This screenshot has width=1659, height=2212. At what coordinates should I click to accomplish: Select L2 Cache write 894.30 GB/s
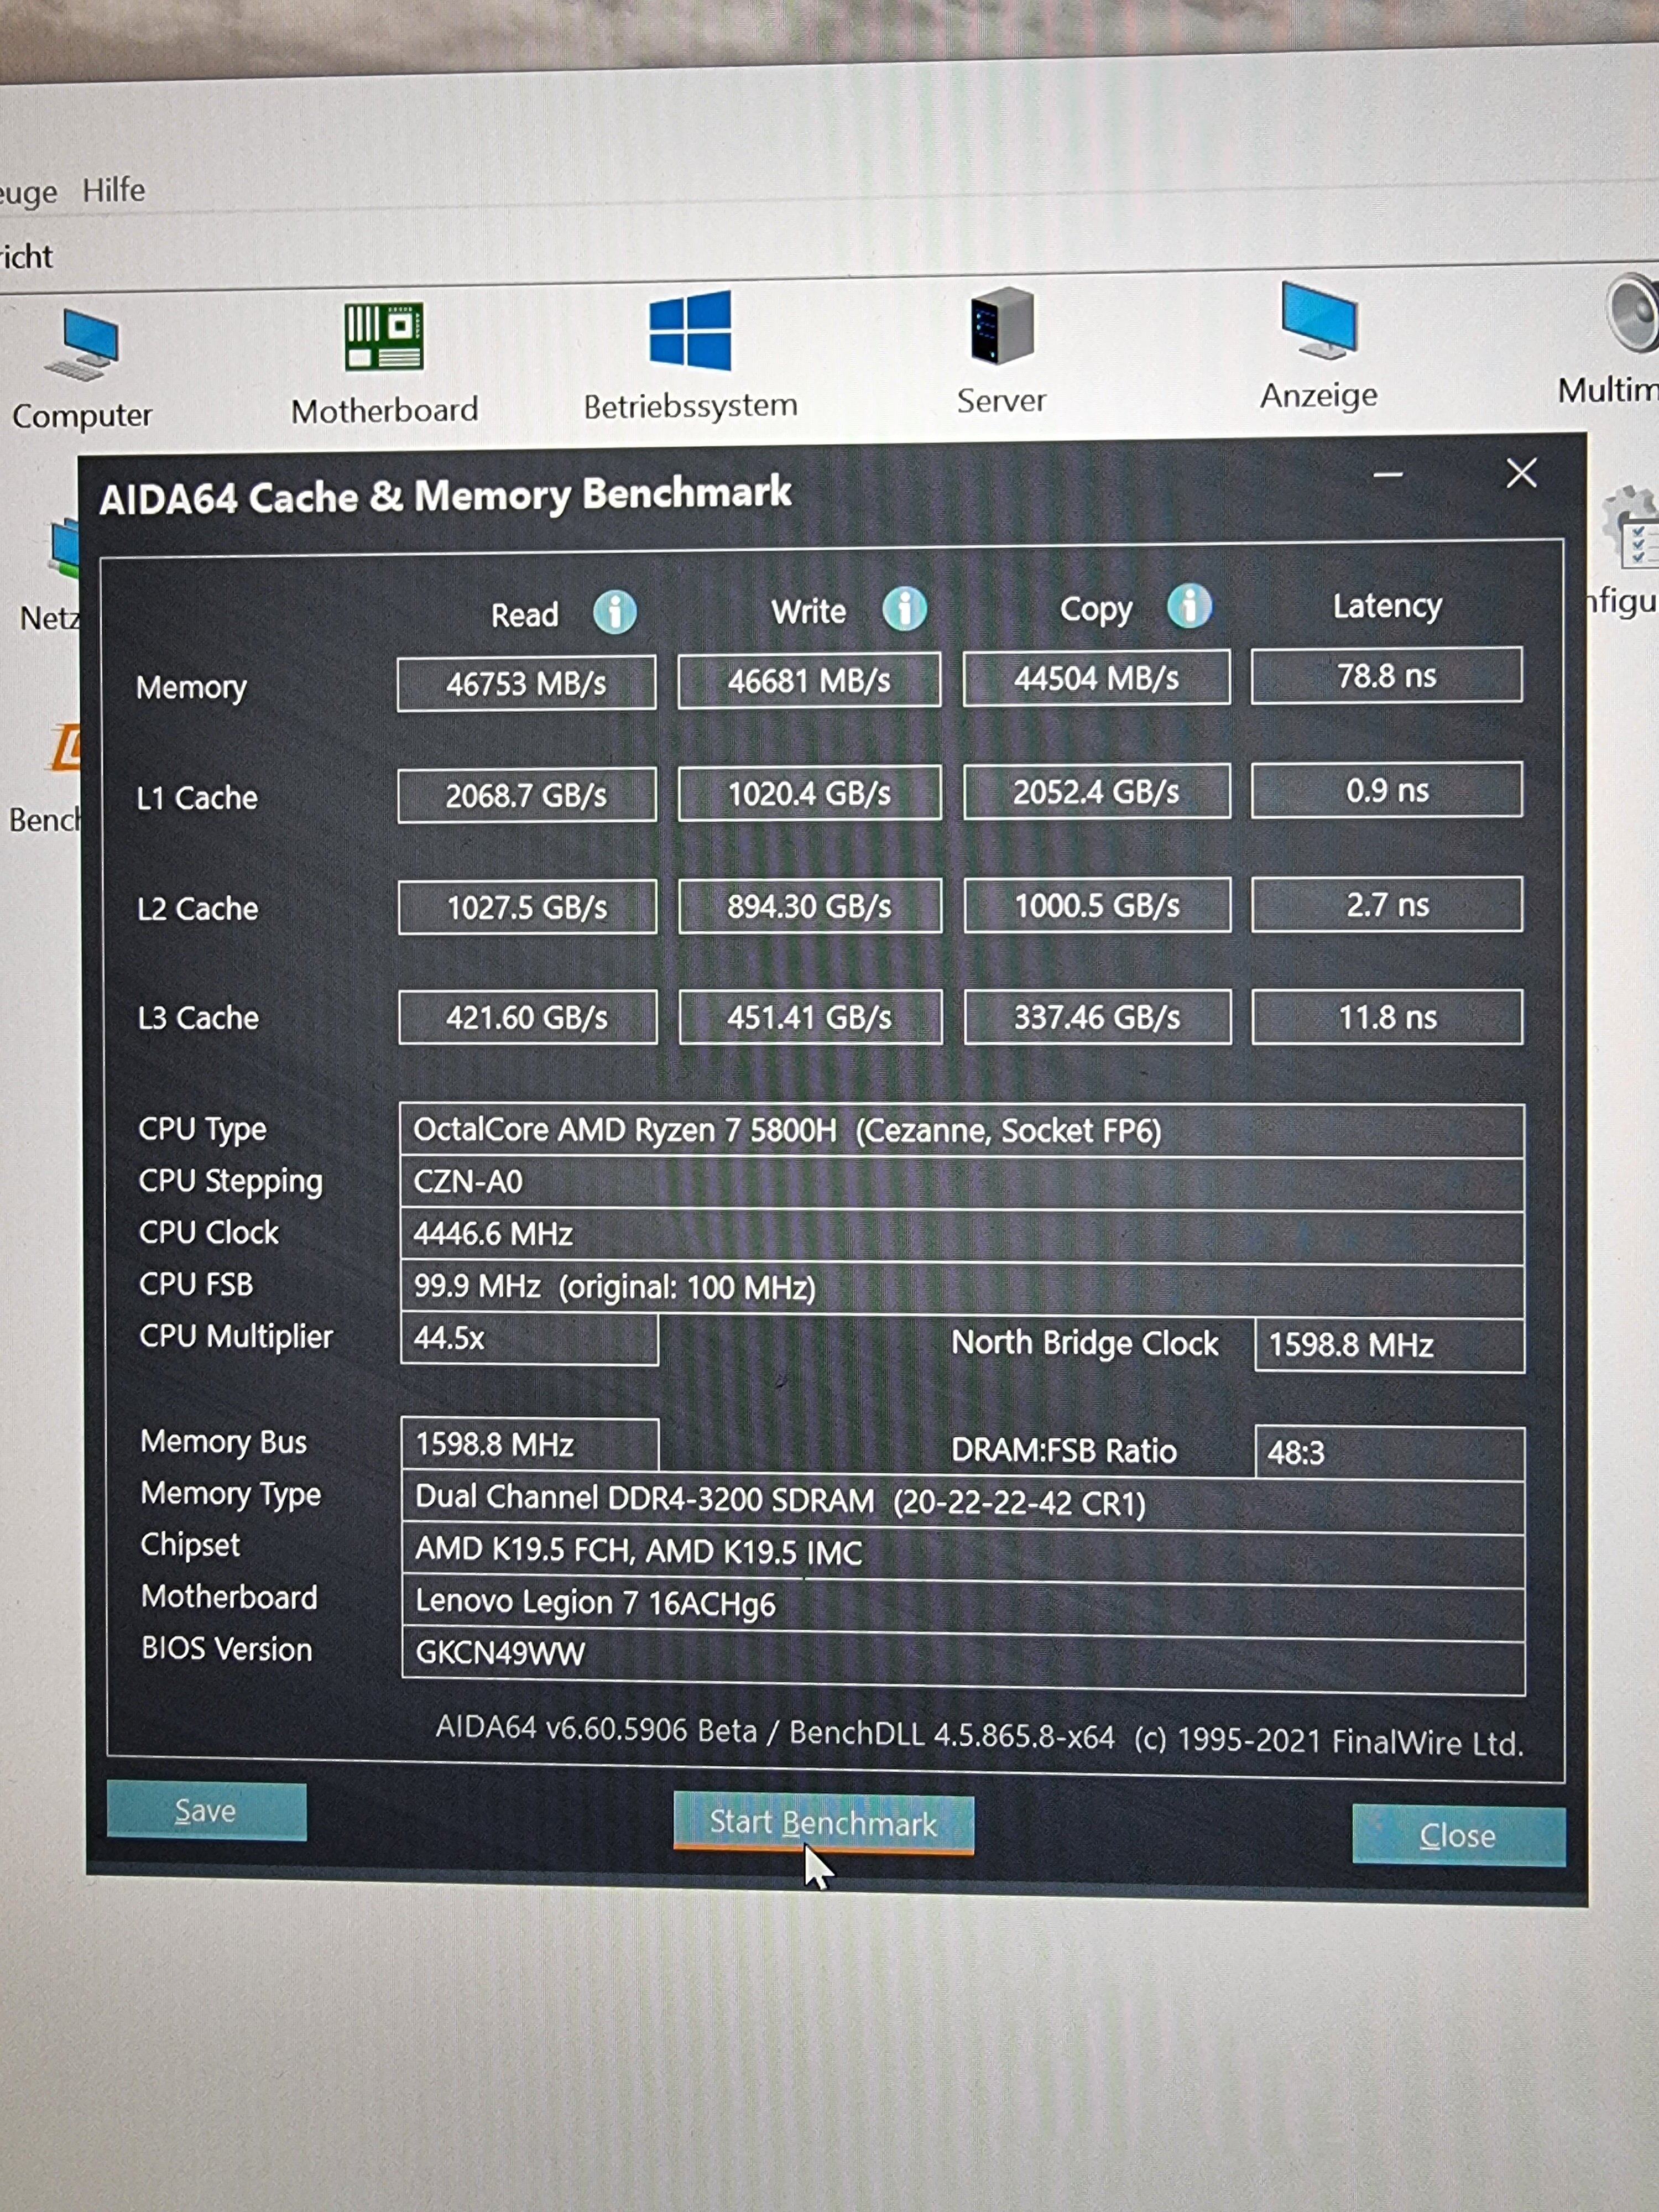pyautogui.click(x=810, y=906)
